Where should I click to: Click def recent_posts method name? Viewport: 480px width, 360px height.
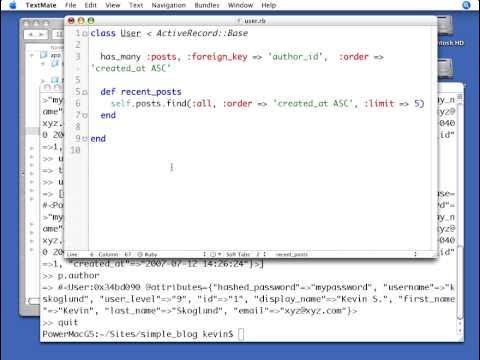pos(151,92)
